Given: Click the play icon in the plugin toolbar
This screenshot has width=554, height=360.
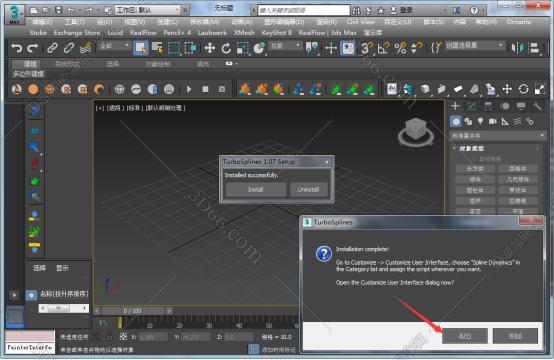Looking at the screenshot, I should (x=189, y=89).
